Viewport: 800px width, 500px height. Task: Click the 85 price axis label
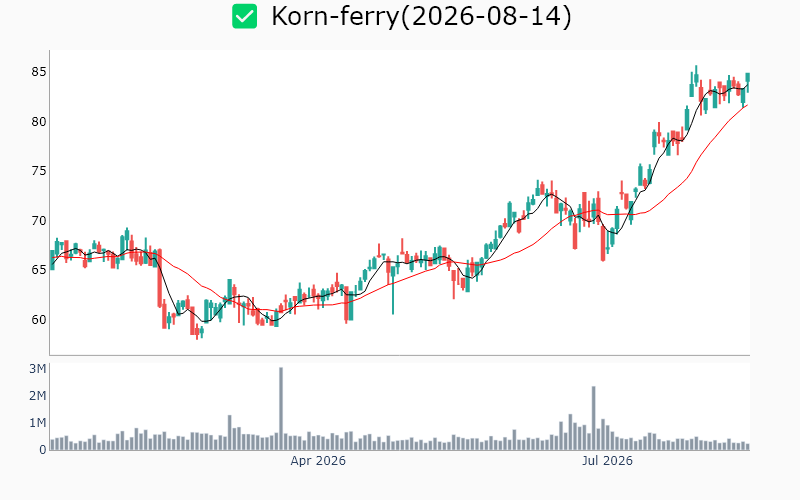(x=39, y=72)
